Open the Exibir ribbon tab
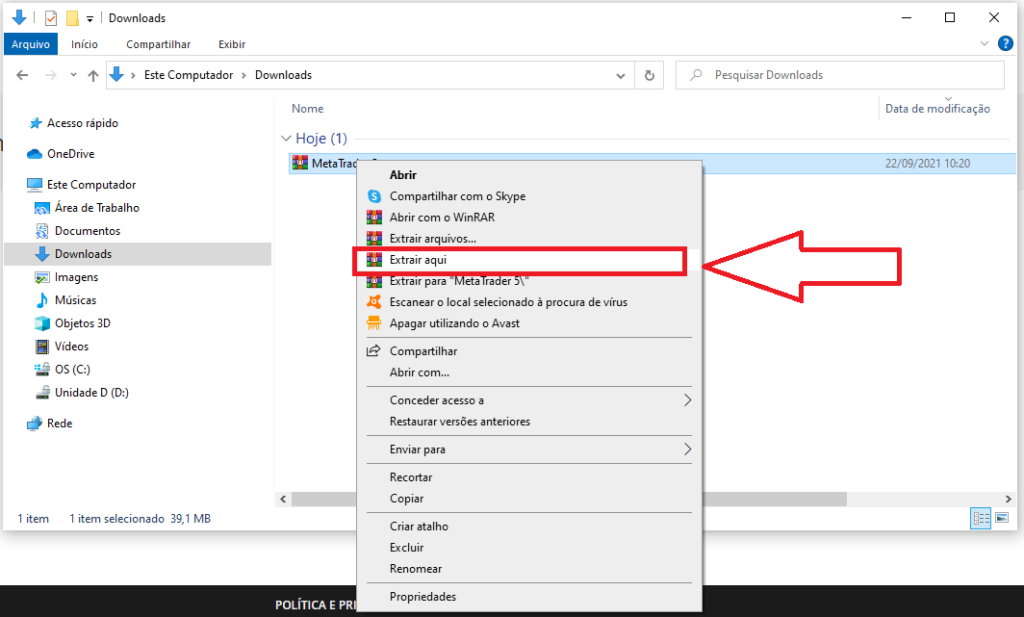Image resolution: width=1024 pixels, height=617 pixels. (231, 44)
